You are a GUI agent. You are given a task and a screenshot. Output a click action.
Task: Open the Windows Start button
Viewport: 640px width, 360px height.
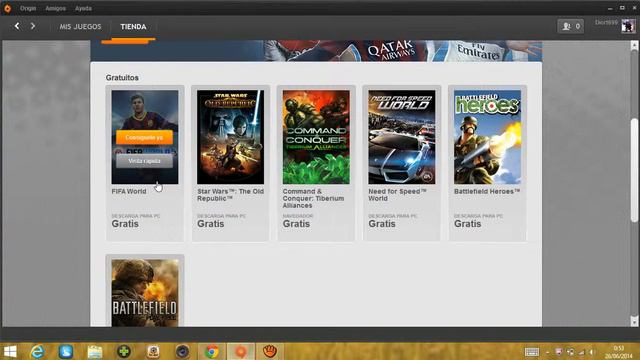10,351
